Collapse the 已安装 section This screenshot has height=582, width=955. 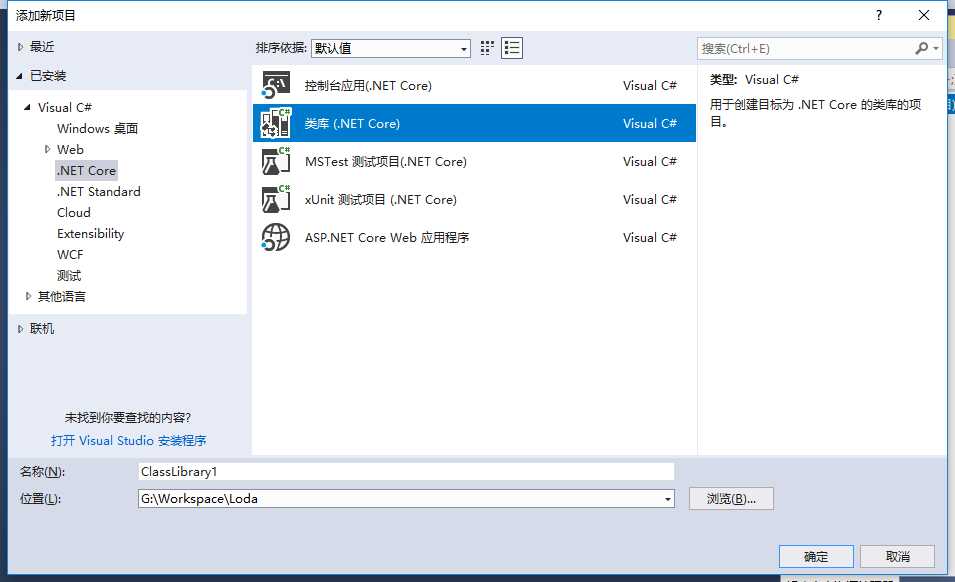tap(19, 76)
